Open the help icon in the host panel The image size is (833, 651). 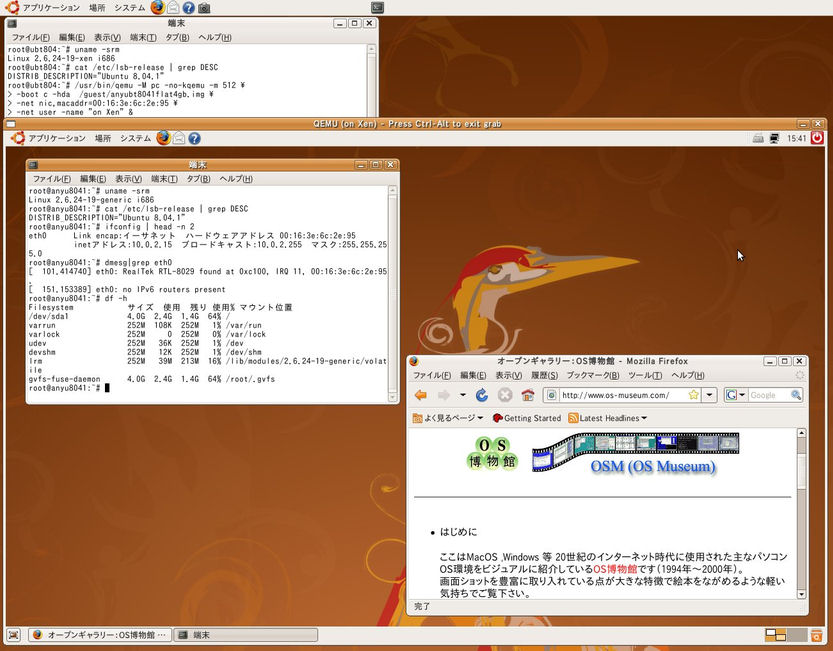(x=189, y=7)
